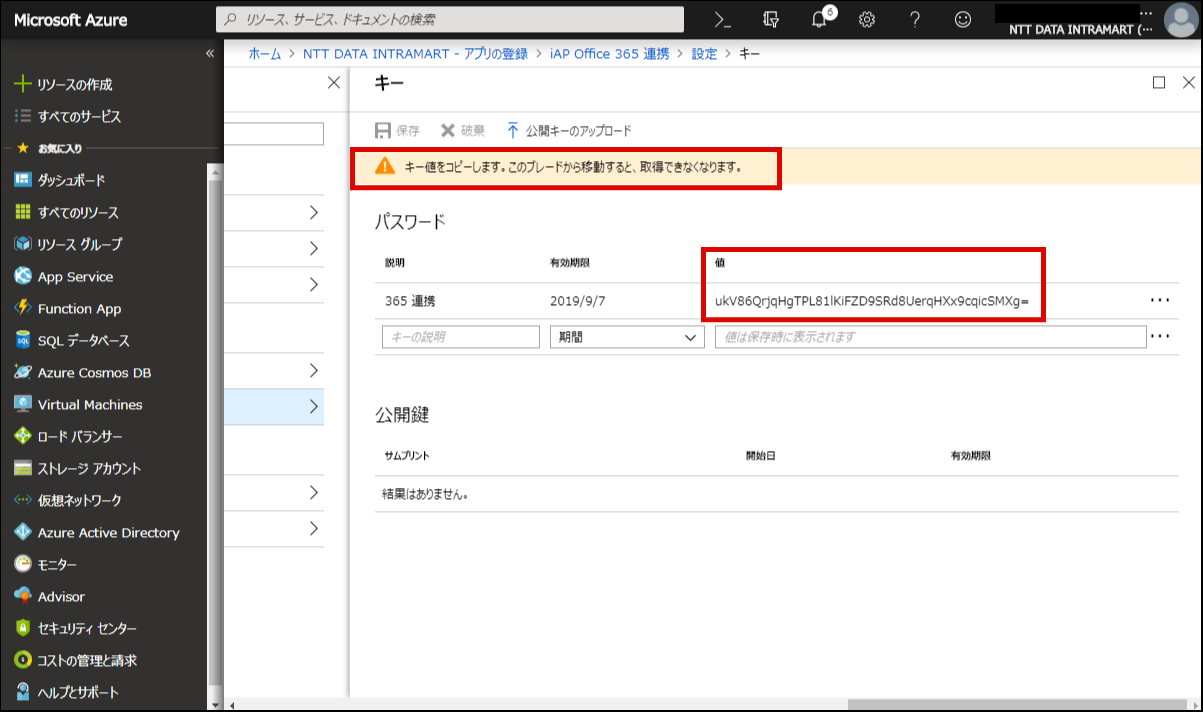This screenshot has height=712, width=1203.
Task: Click the settings blade filter input box
Action: tap(274, 134)
